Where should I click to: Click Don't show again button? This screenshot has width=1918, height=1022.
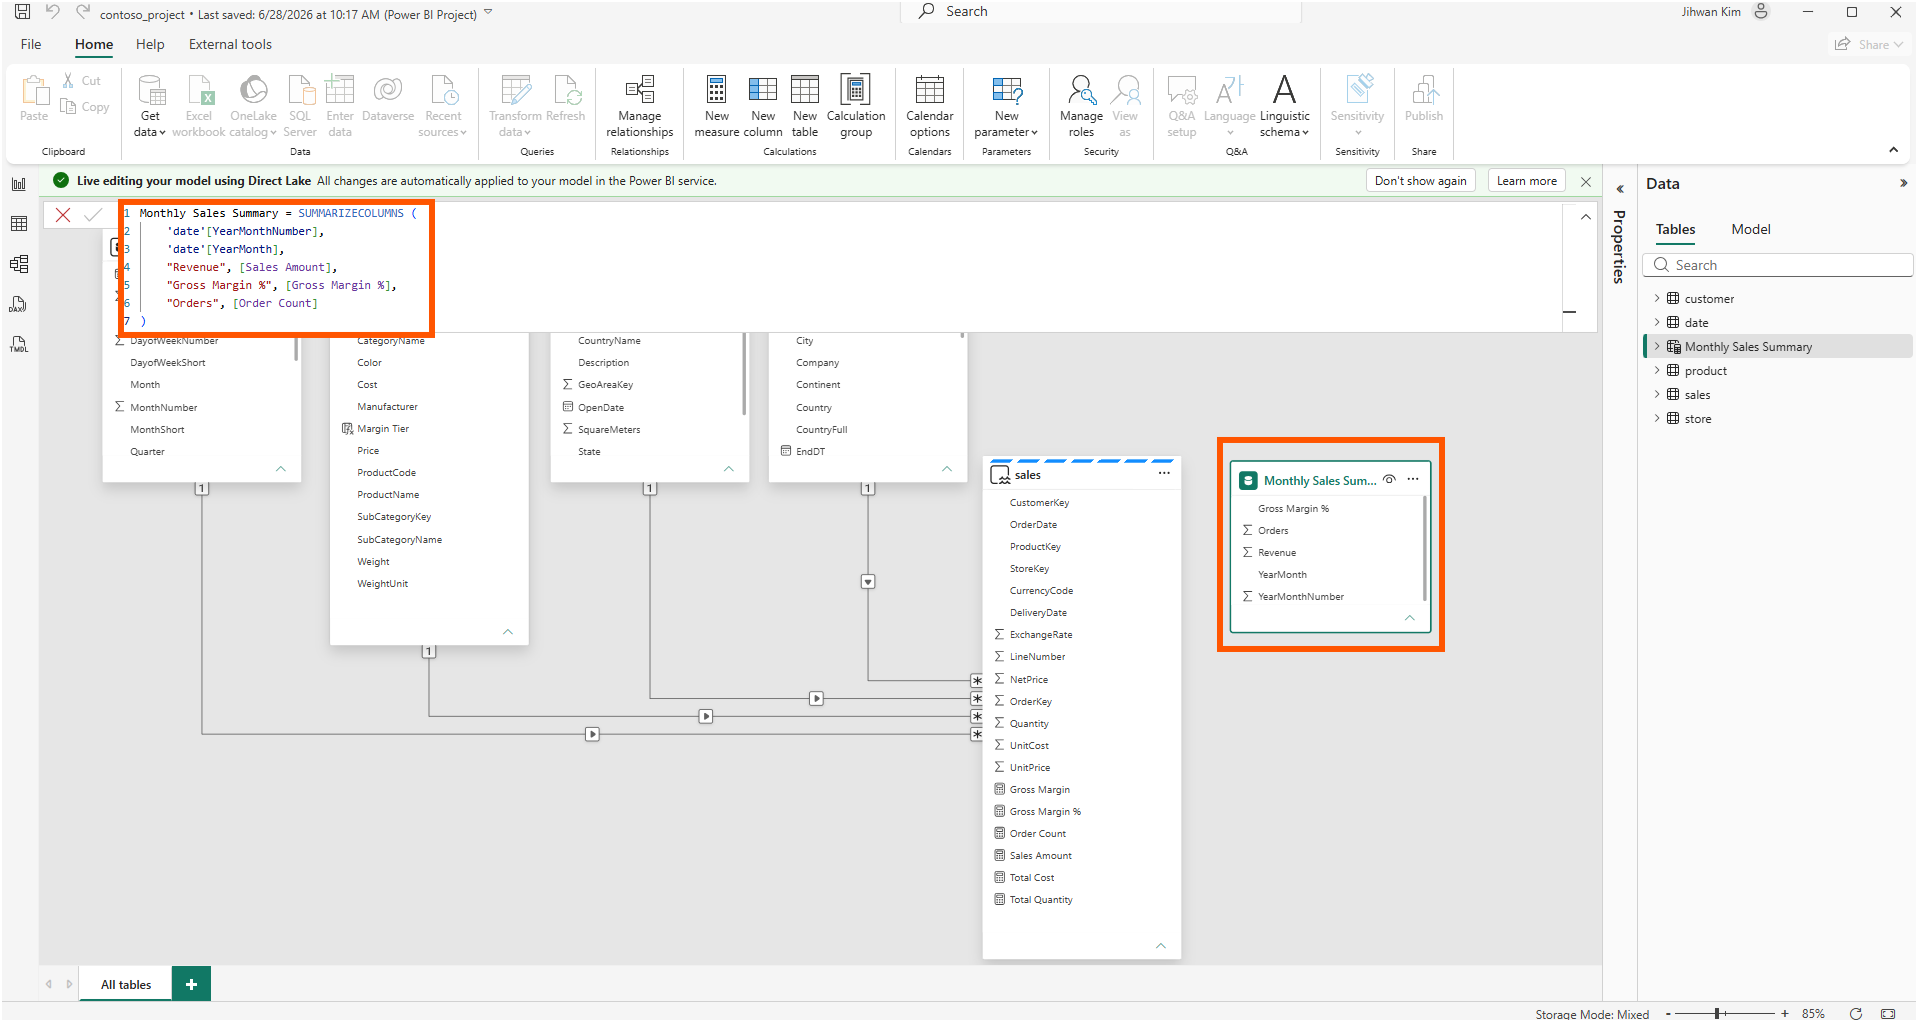1420,181
